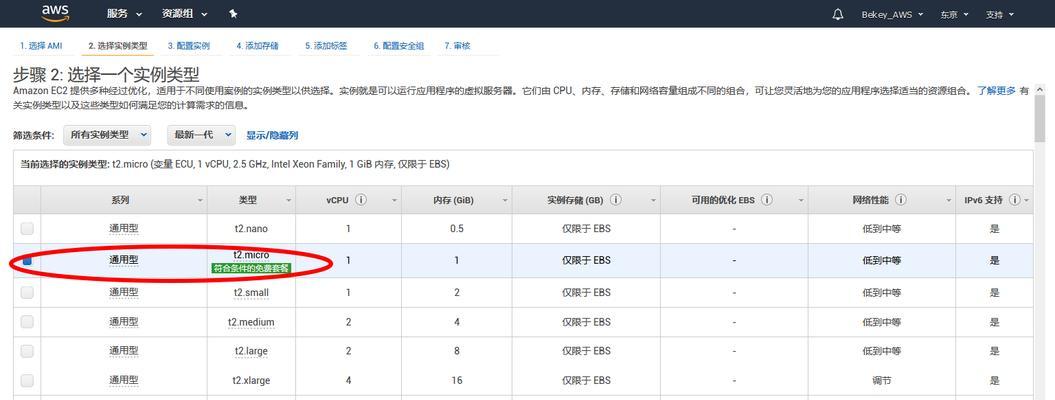This screenshot has width=1055, height=400.
Task: Click the 符合条件的免费套餐 badge
Action: point(251,268)
